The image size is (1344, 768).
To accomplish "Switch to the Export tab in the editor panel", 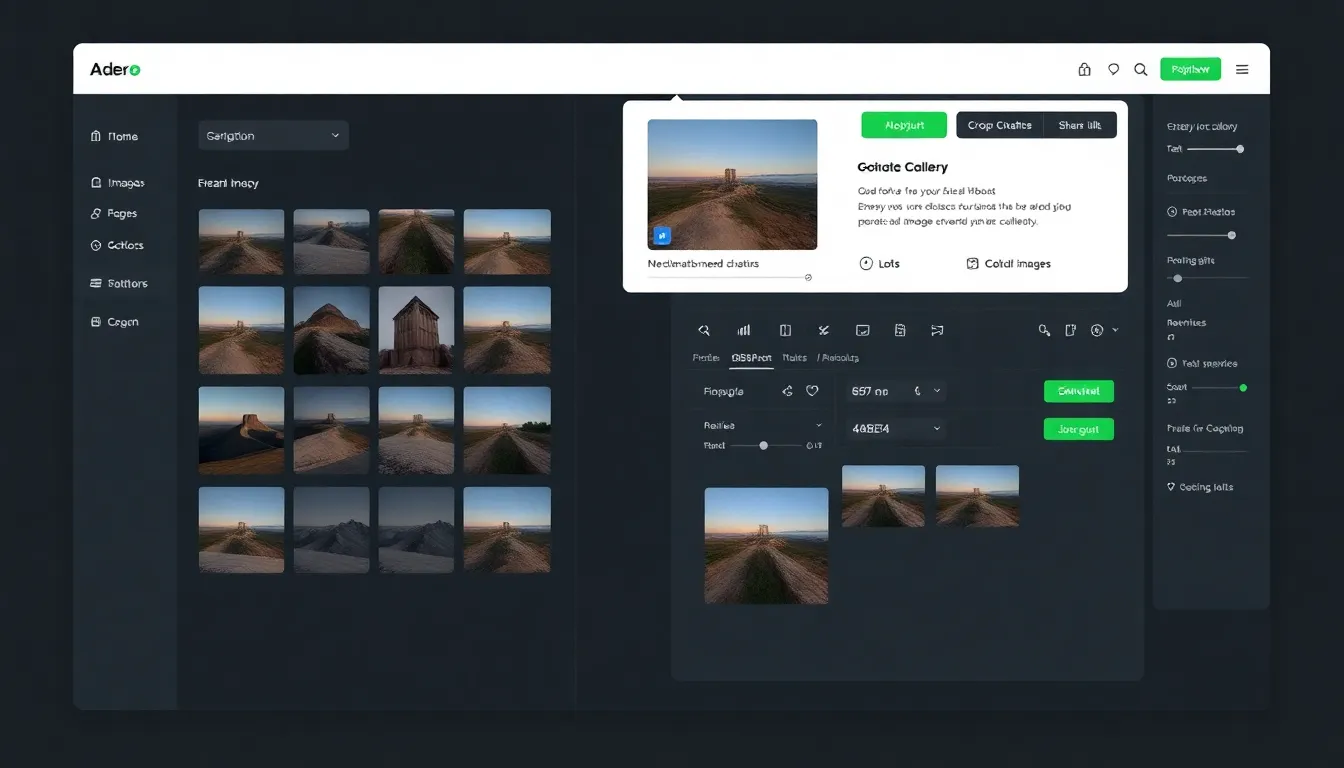I will coord(751,357).
